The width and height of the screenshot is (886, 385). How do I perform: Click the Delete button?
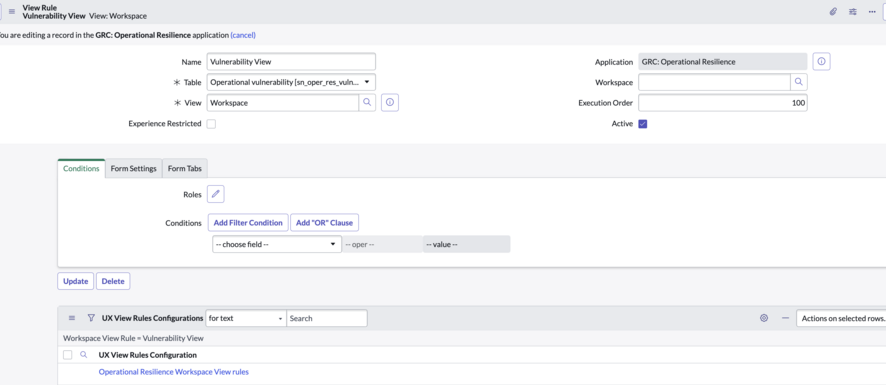coord(113,281)
